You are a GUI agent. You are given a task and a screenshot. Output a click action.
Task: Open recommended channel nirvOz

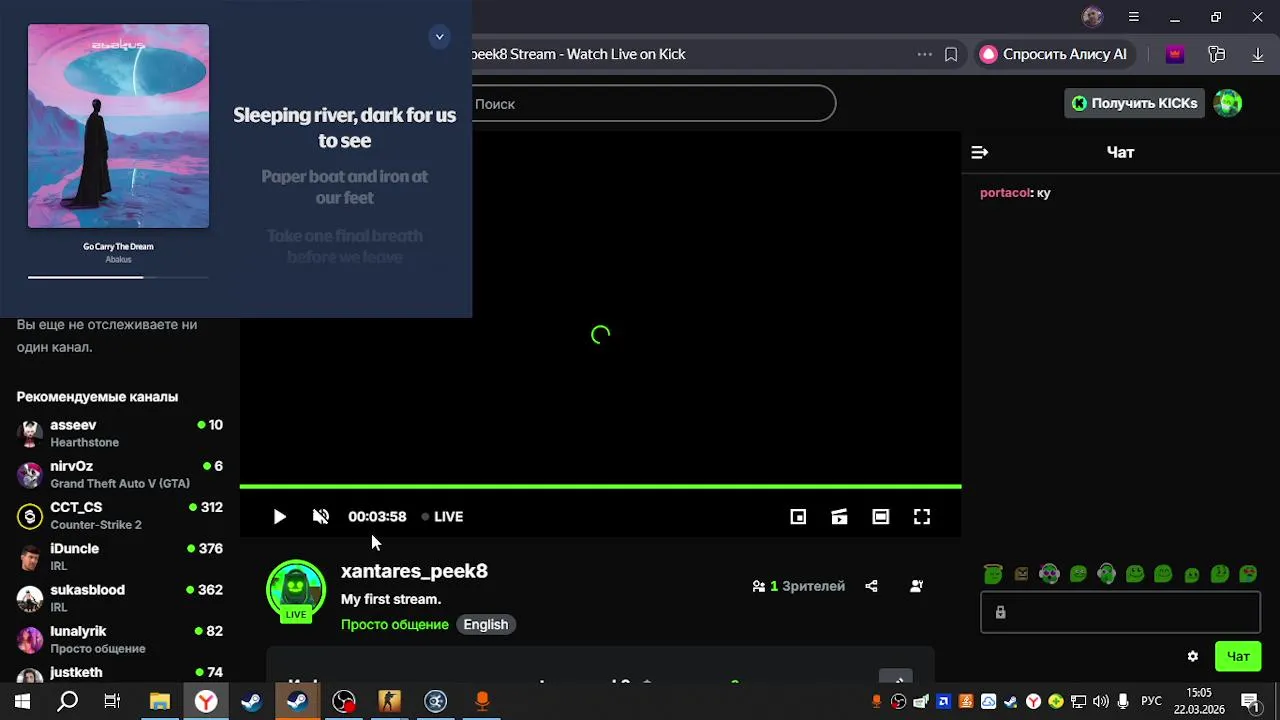click(120, 474)
